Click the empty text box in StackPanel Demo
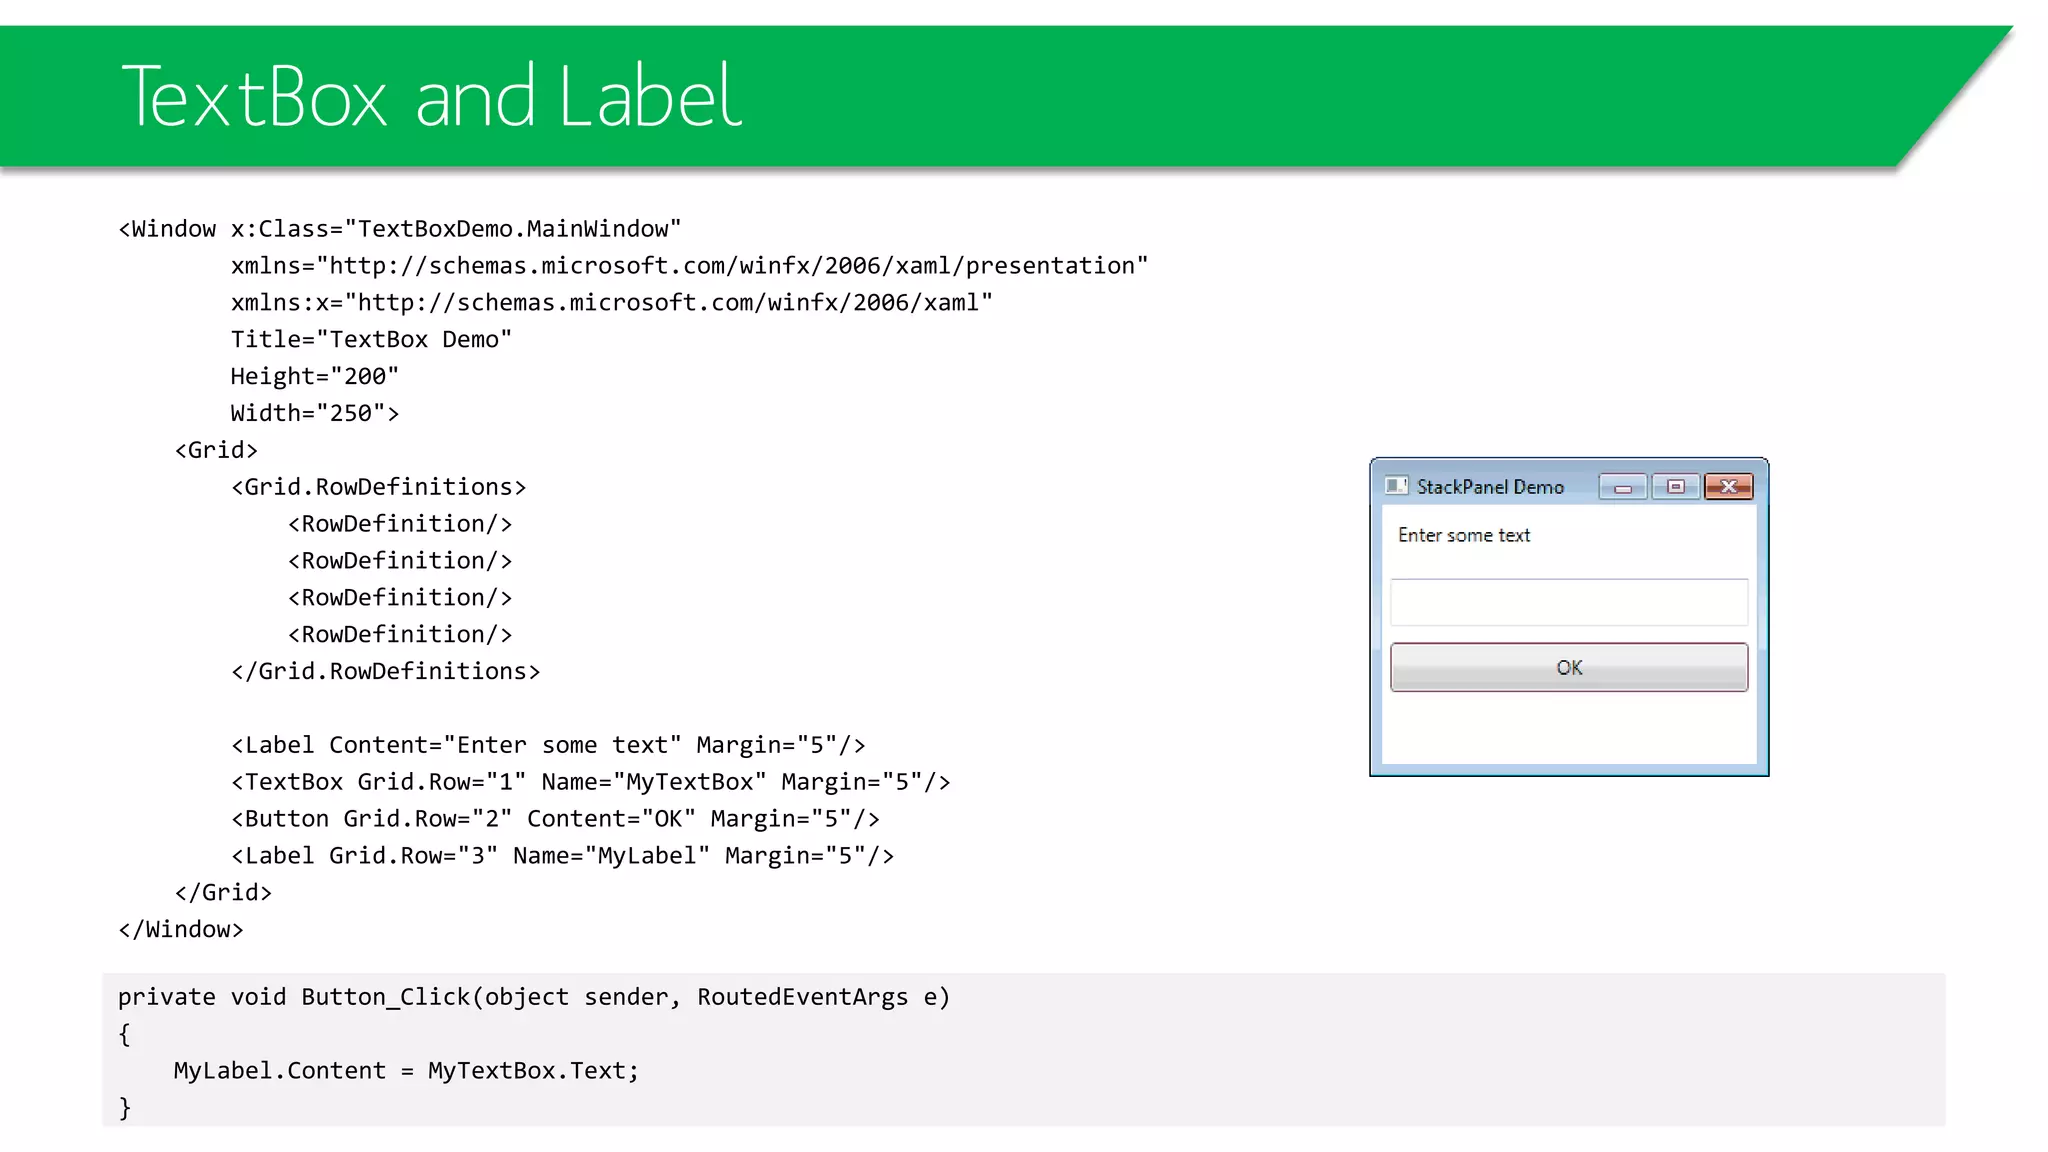Viewport: 2048px width, 1152px height. pyautogui.click(x=1569, y=602)
